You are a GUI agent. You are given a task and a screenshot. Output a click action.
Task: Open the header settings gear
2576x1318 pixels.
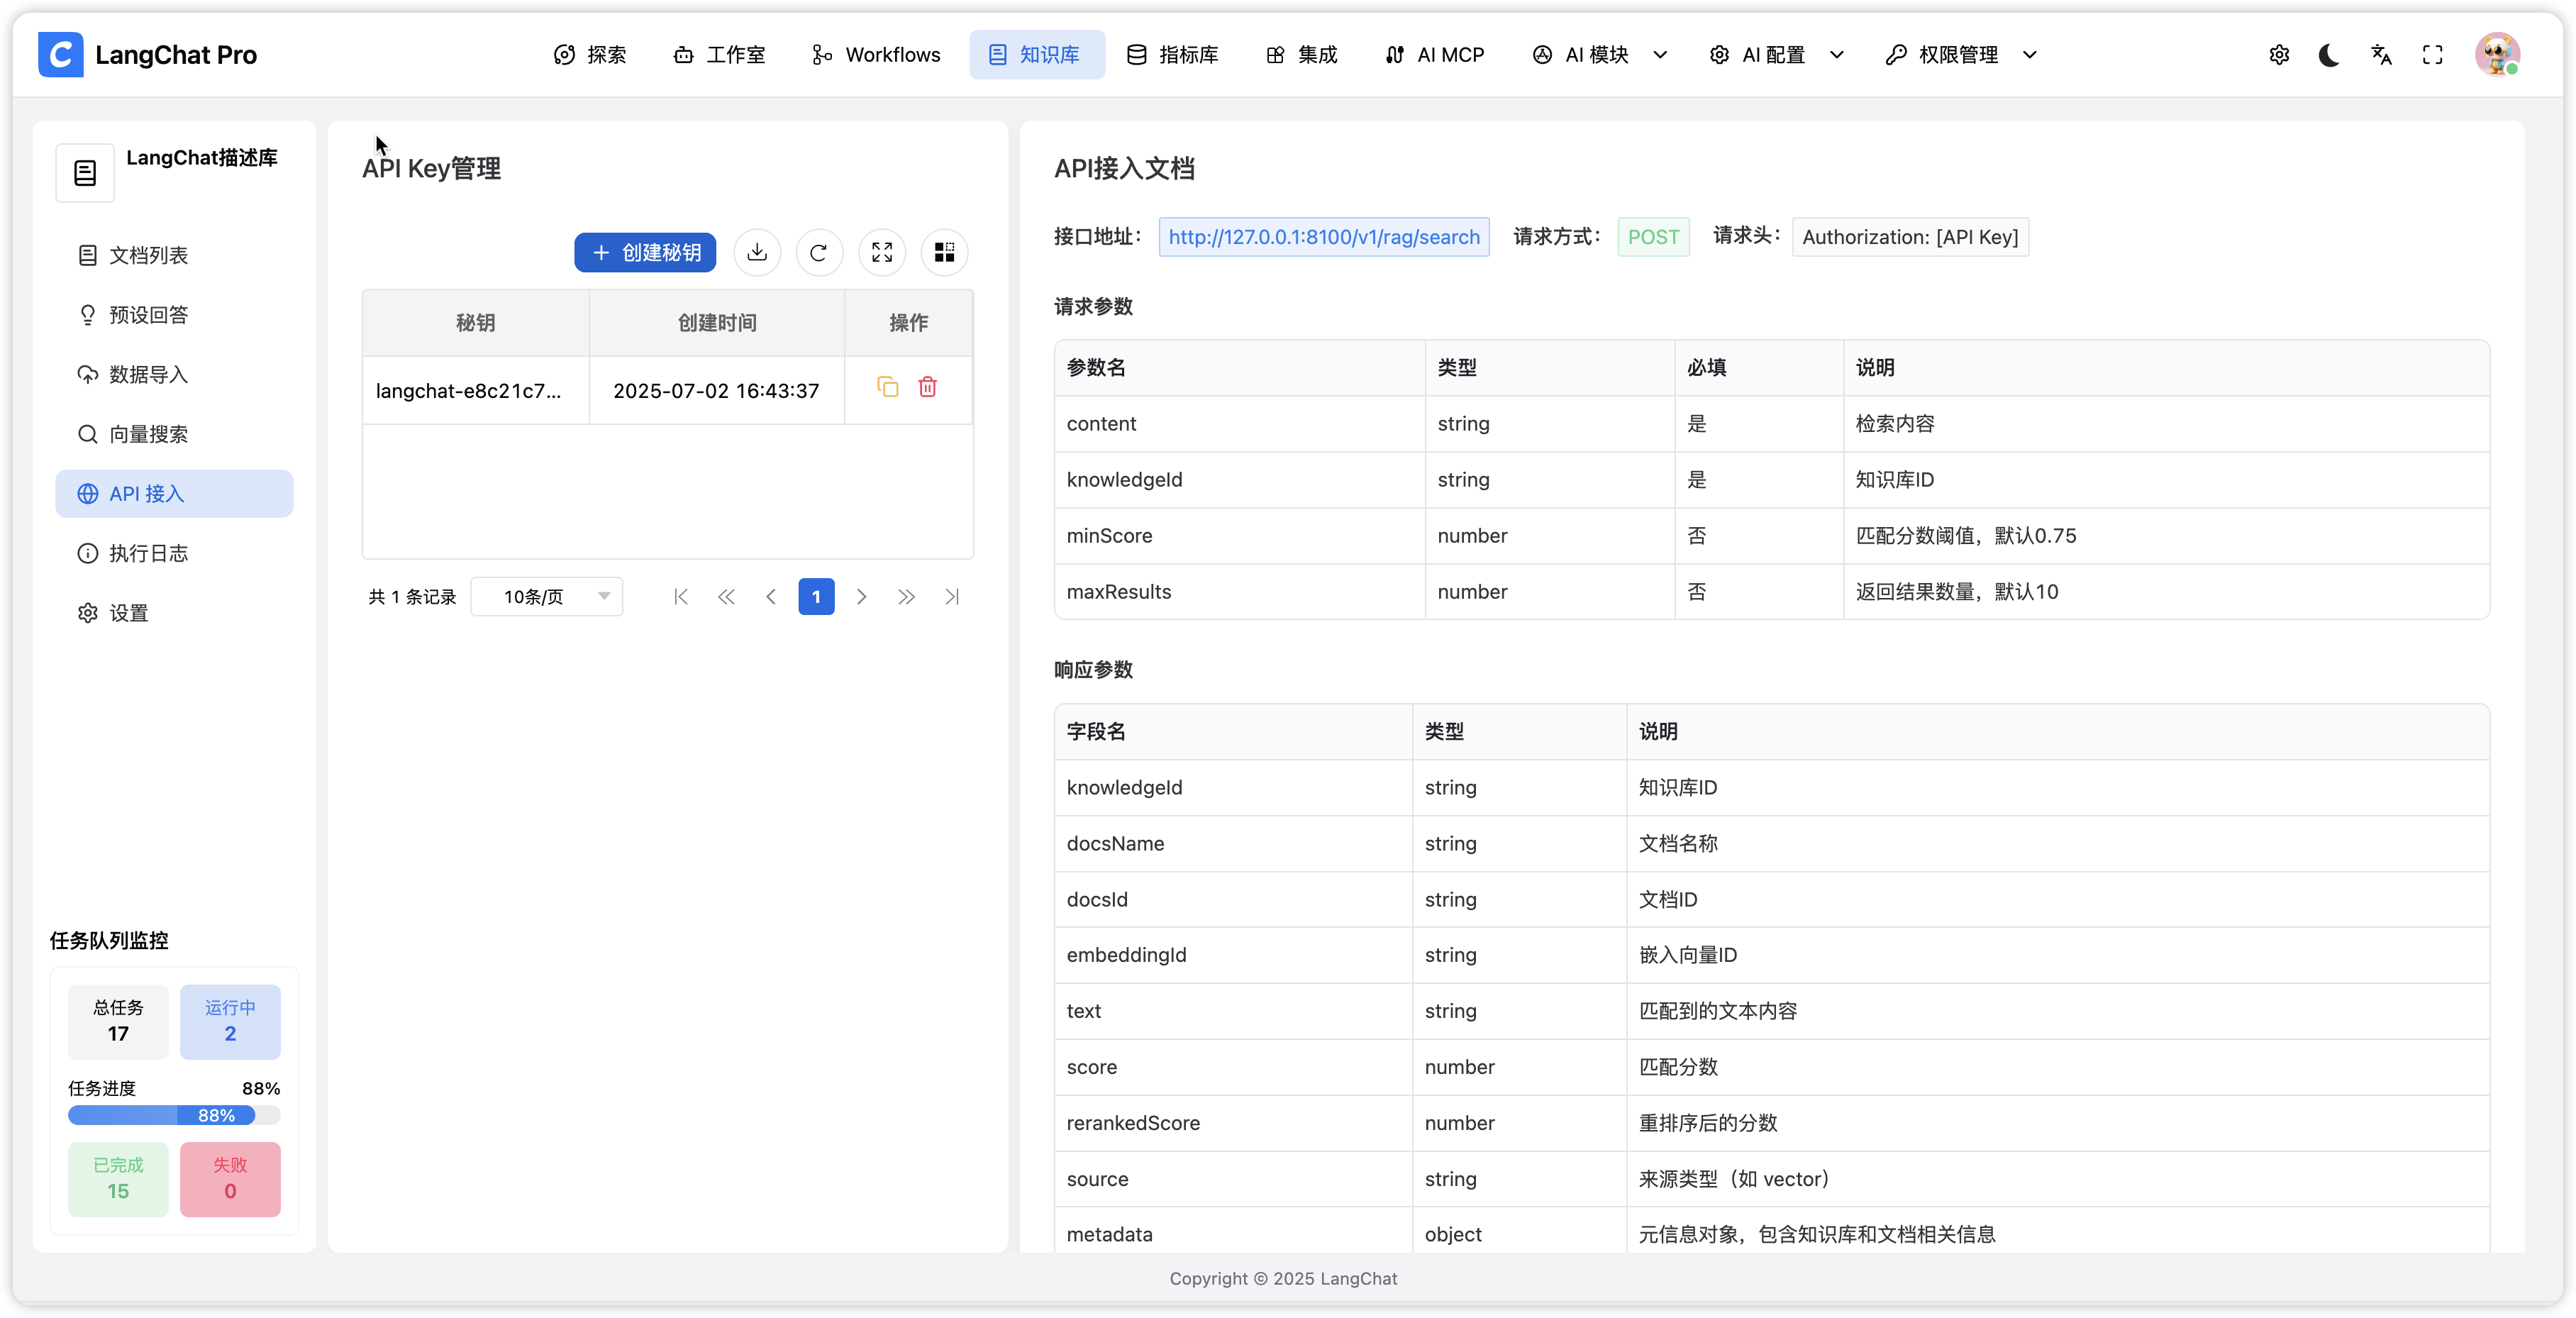coord(2279,55)
